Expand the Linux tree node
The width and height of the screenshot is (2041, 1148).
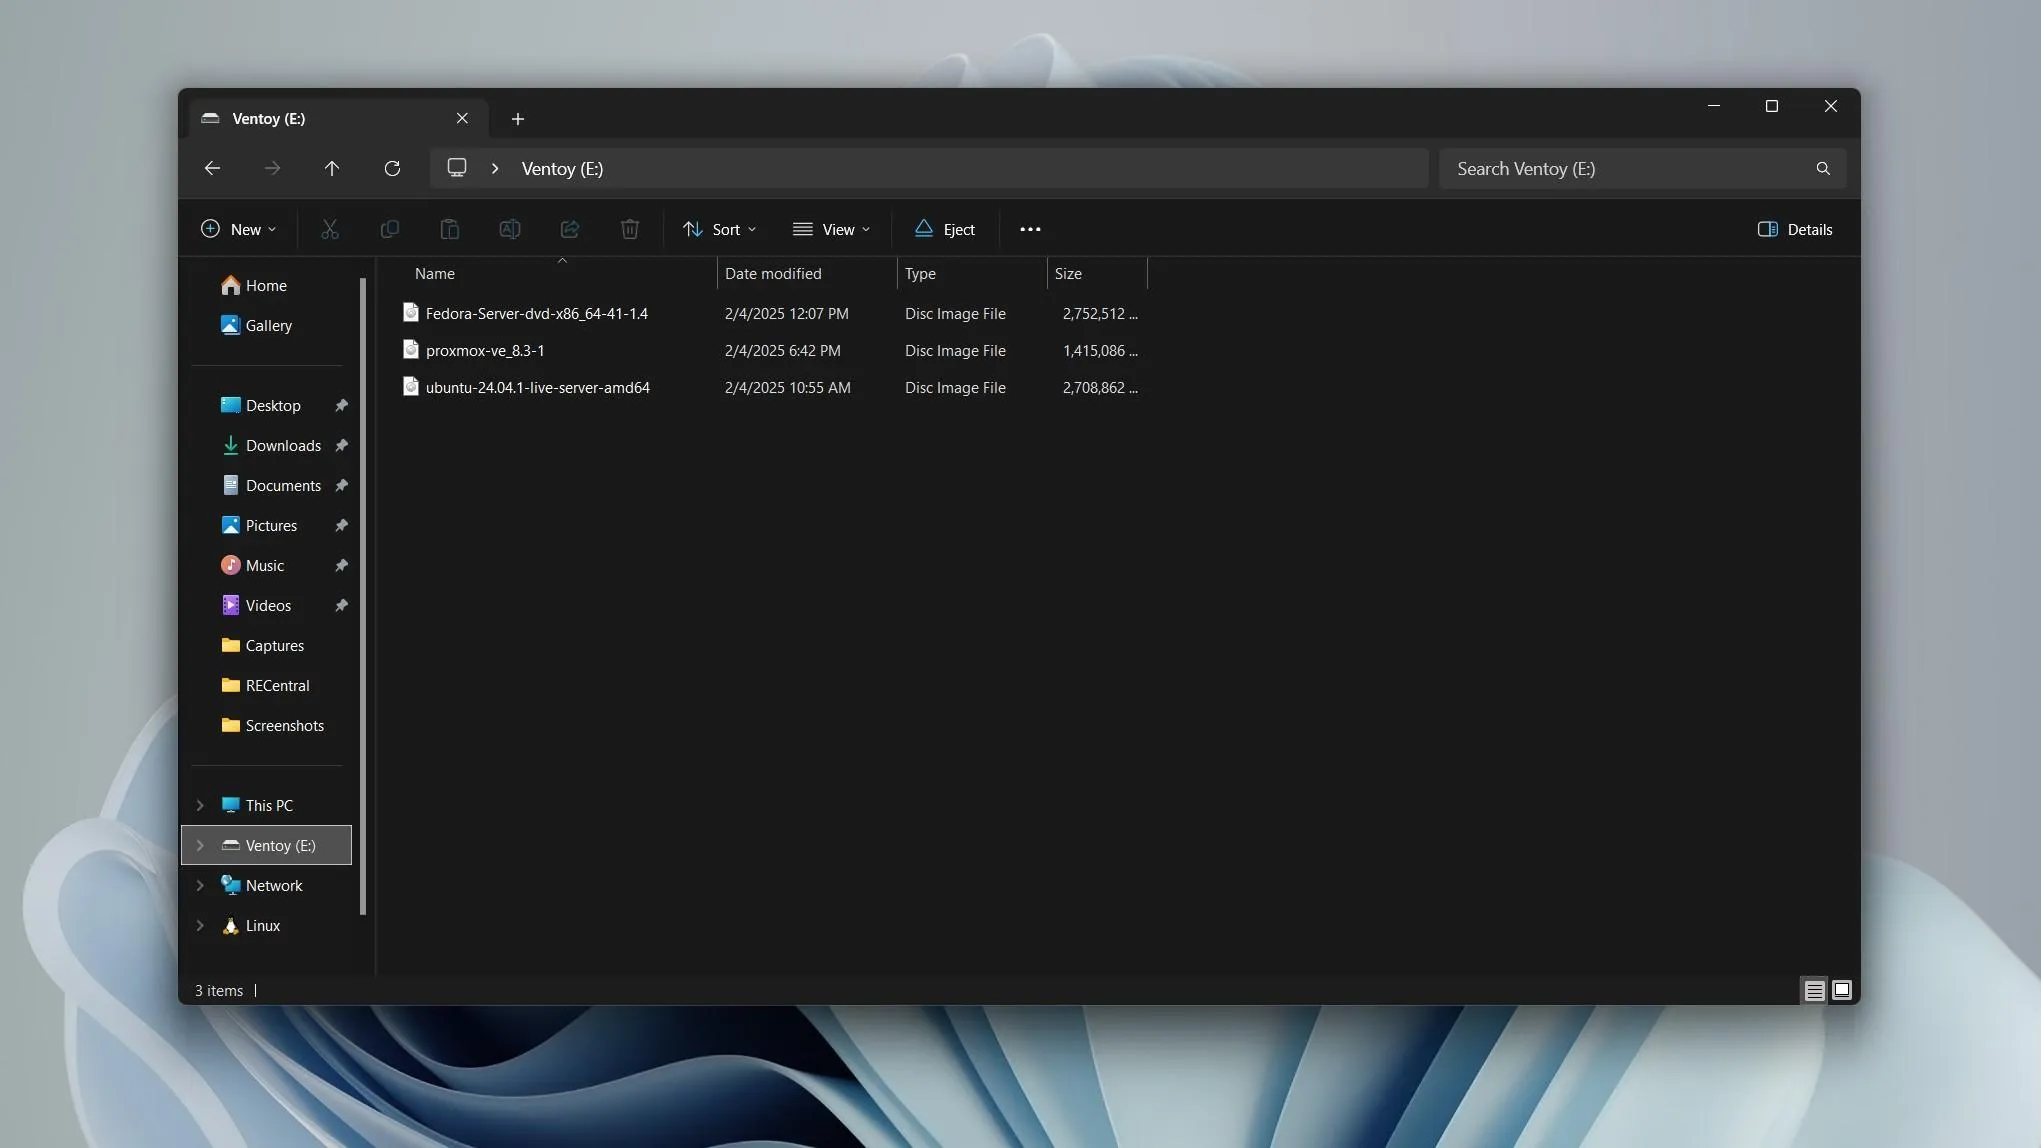click(200, 925)
